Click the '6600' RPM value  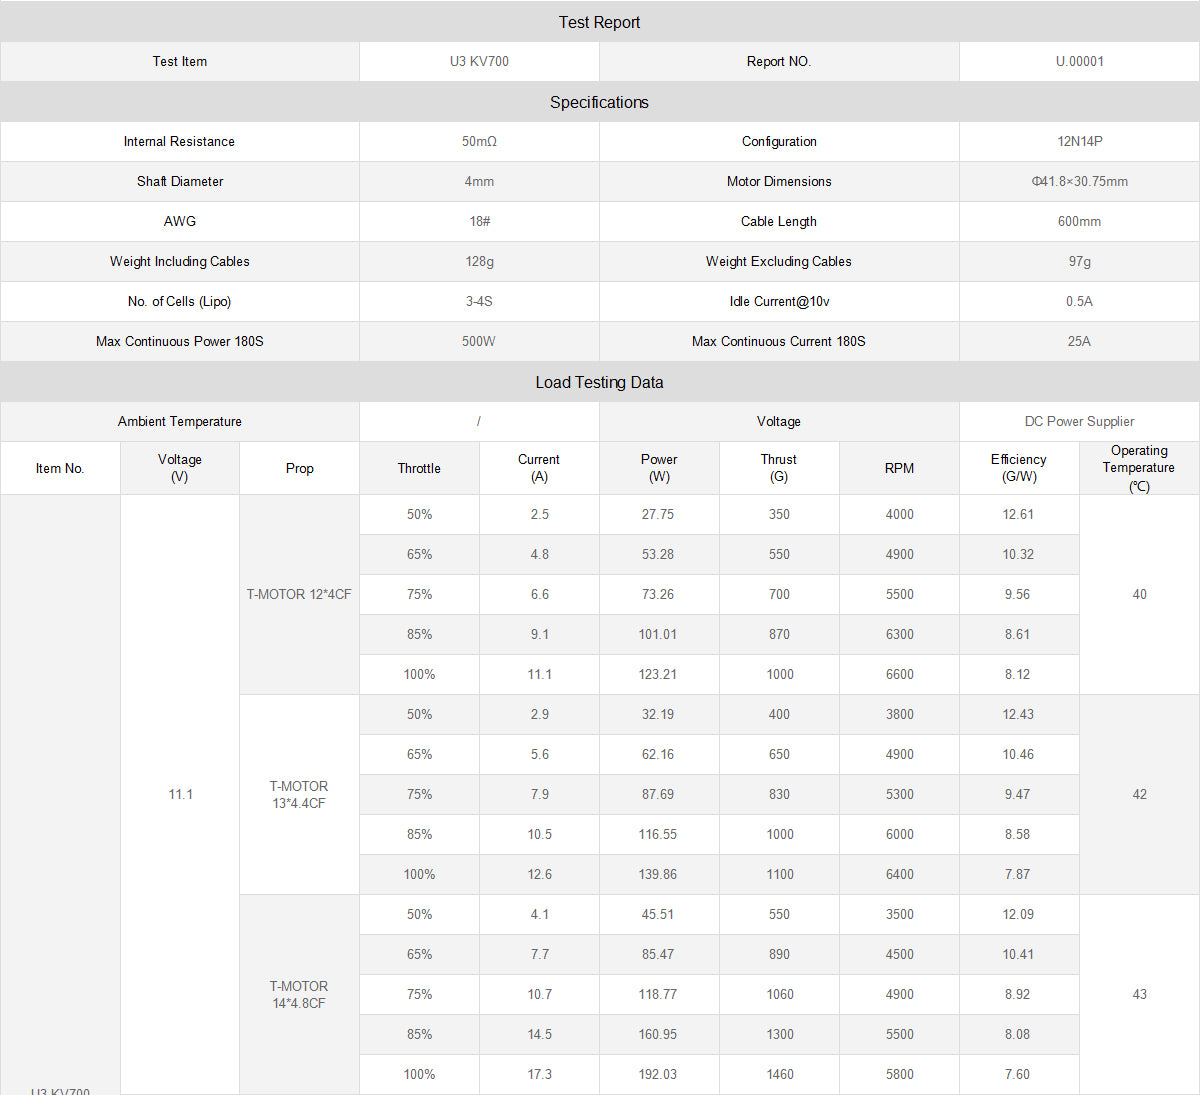[x=899, y=674]
